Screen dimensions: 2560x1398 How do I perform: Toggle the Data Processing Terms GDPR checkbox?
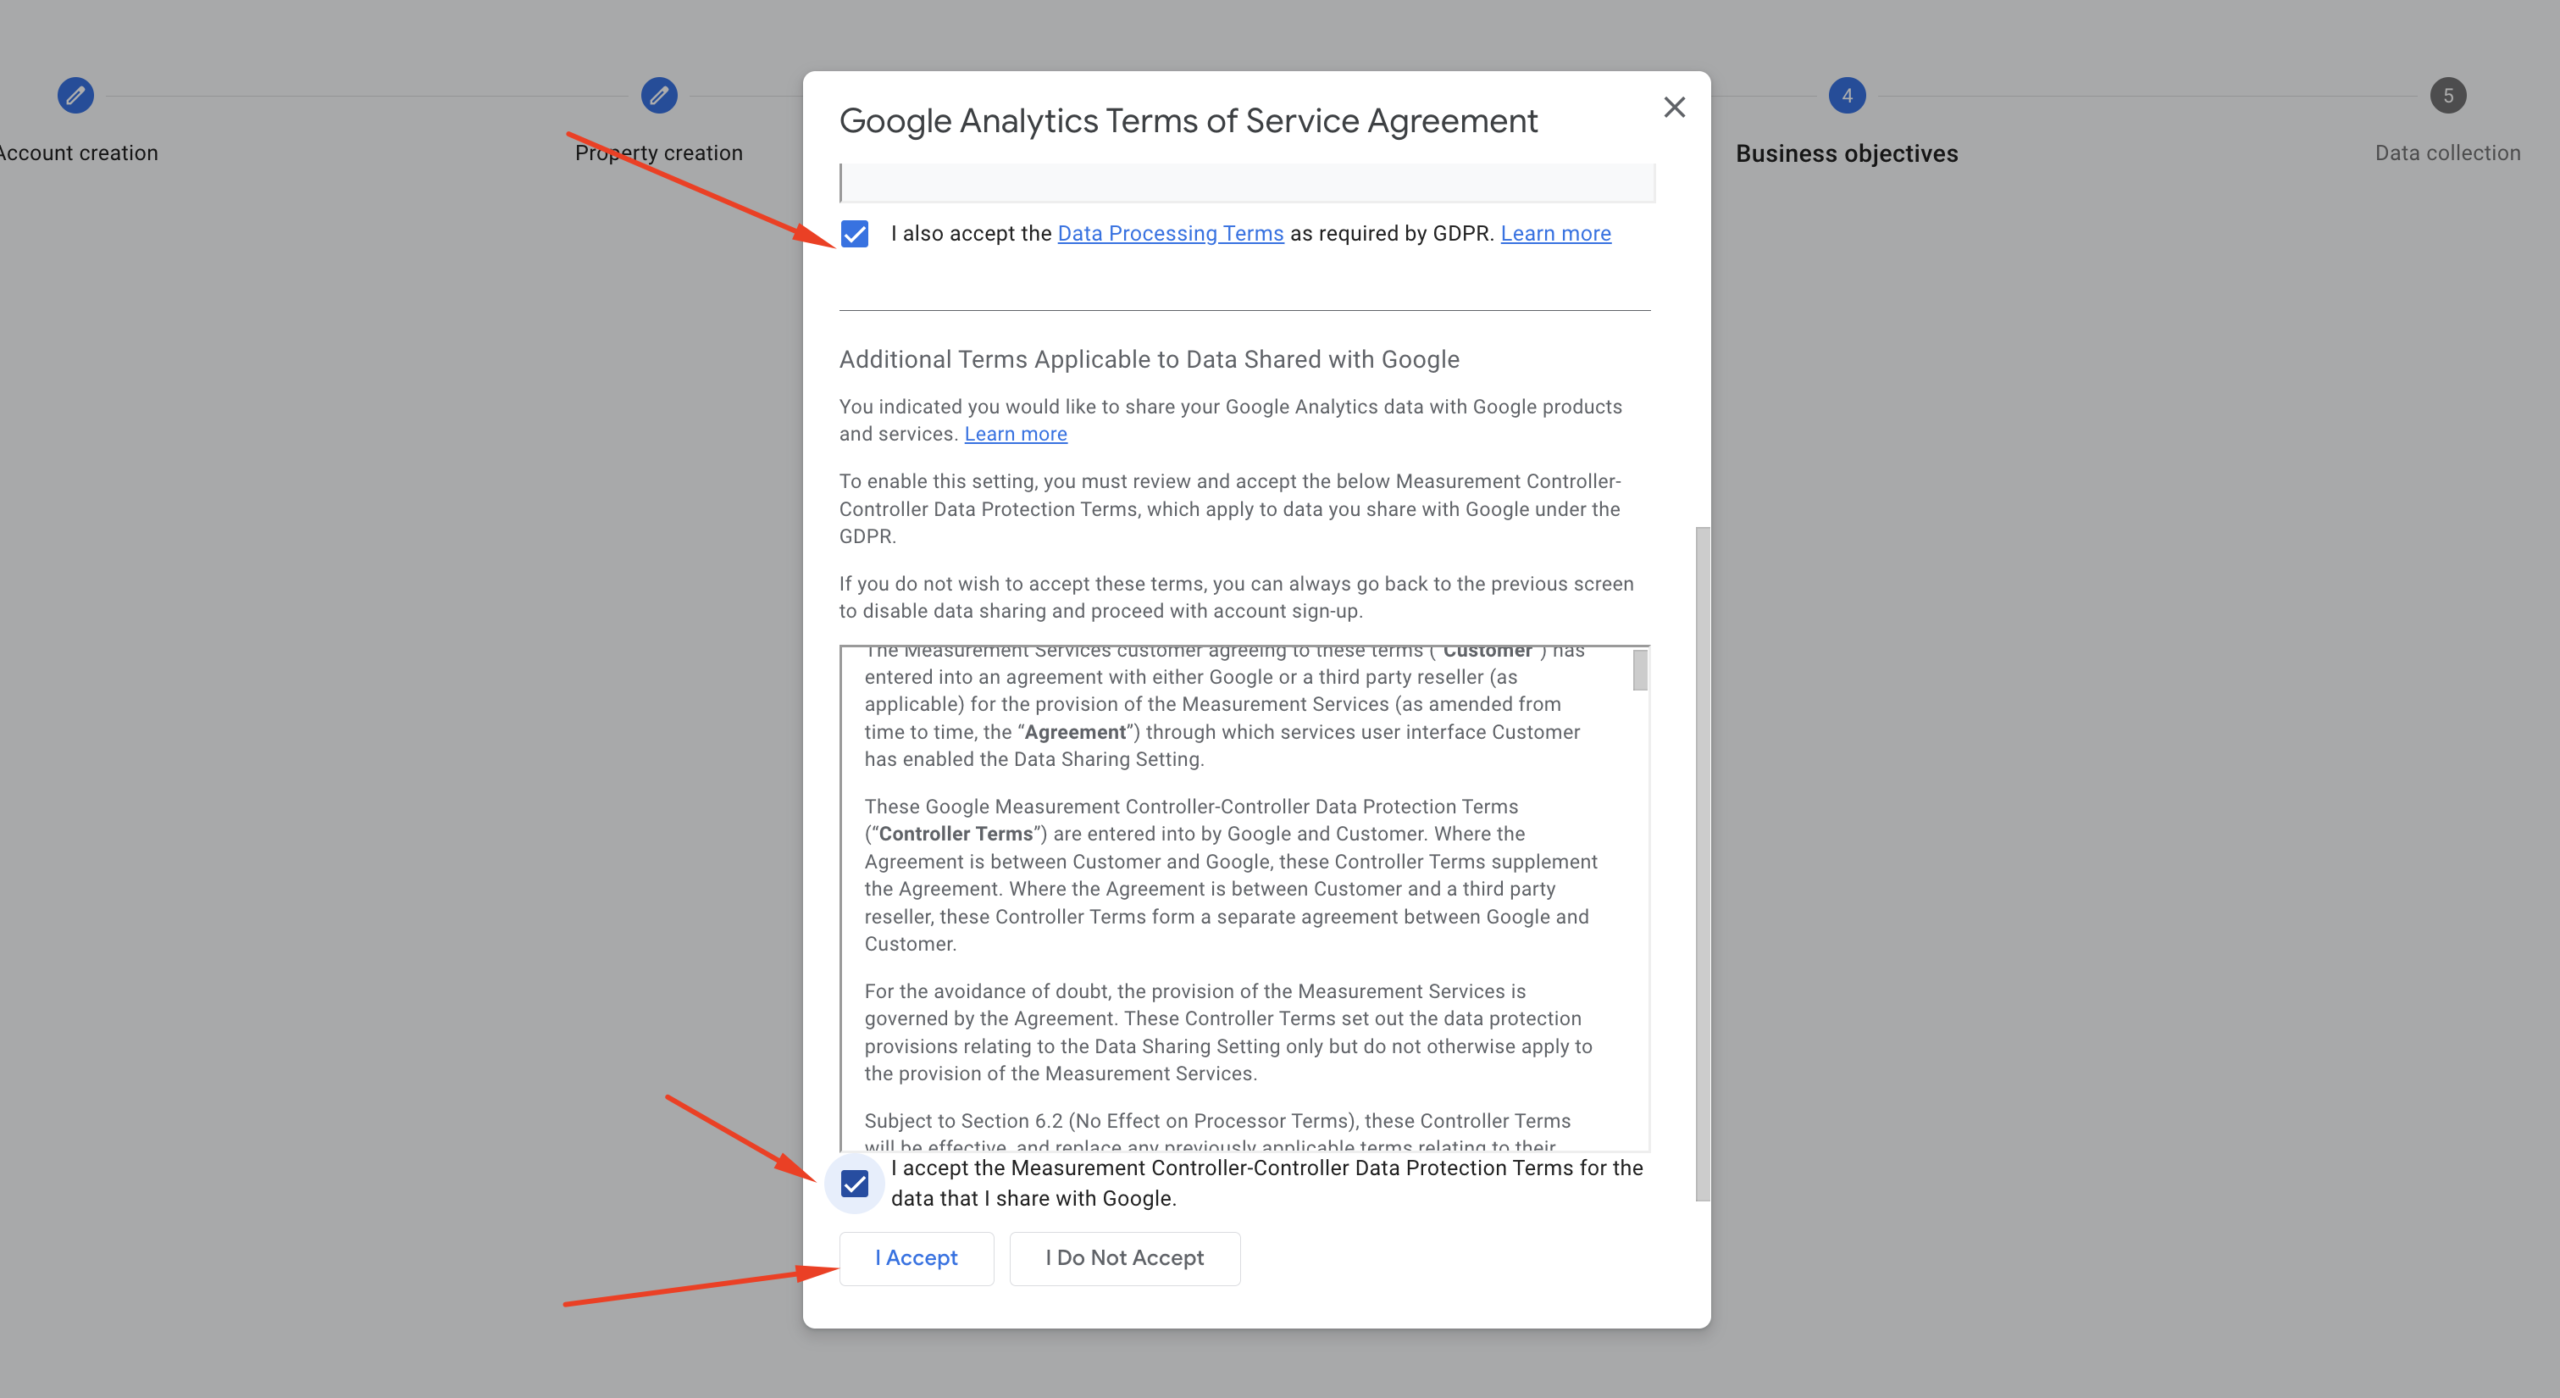pyautogui.click(x=854, y=234)
